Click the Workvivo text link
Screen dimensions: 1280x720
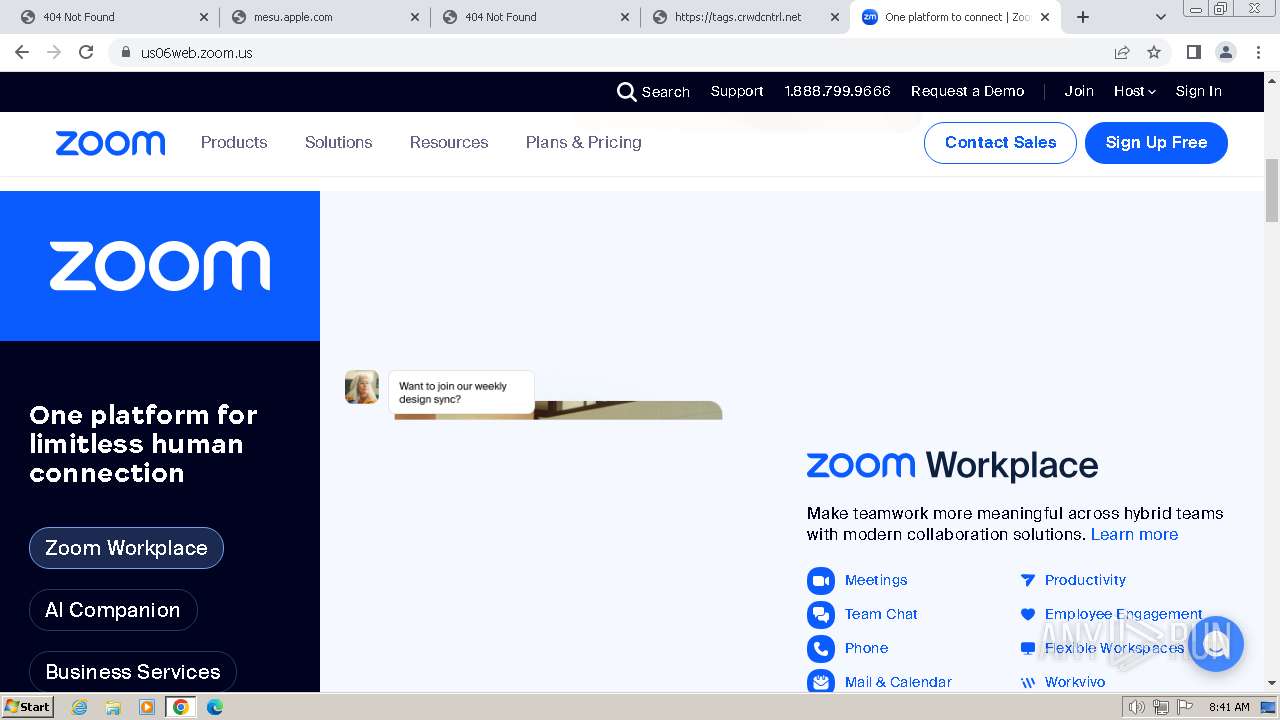pyautogui.click(x=1075, y=682)
